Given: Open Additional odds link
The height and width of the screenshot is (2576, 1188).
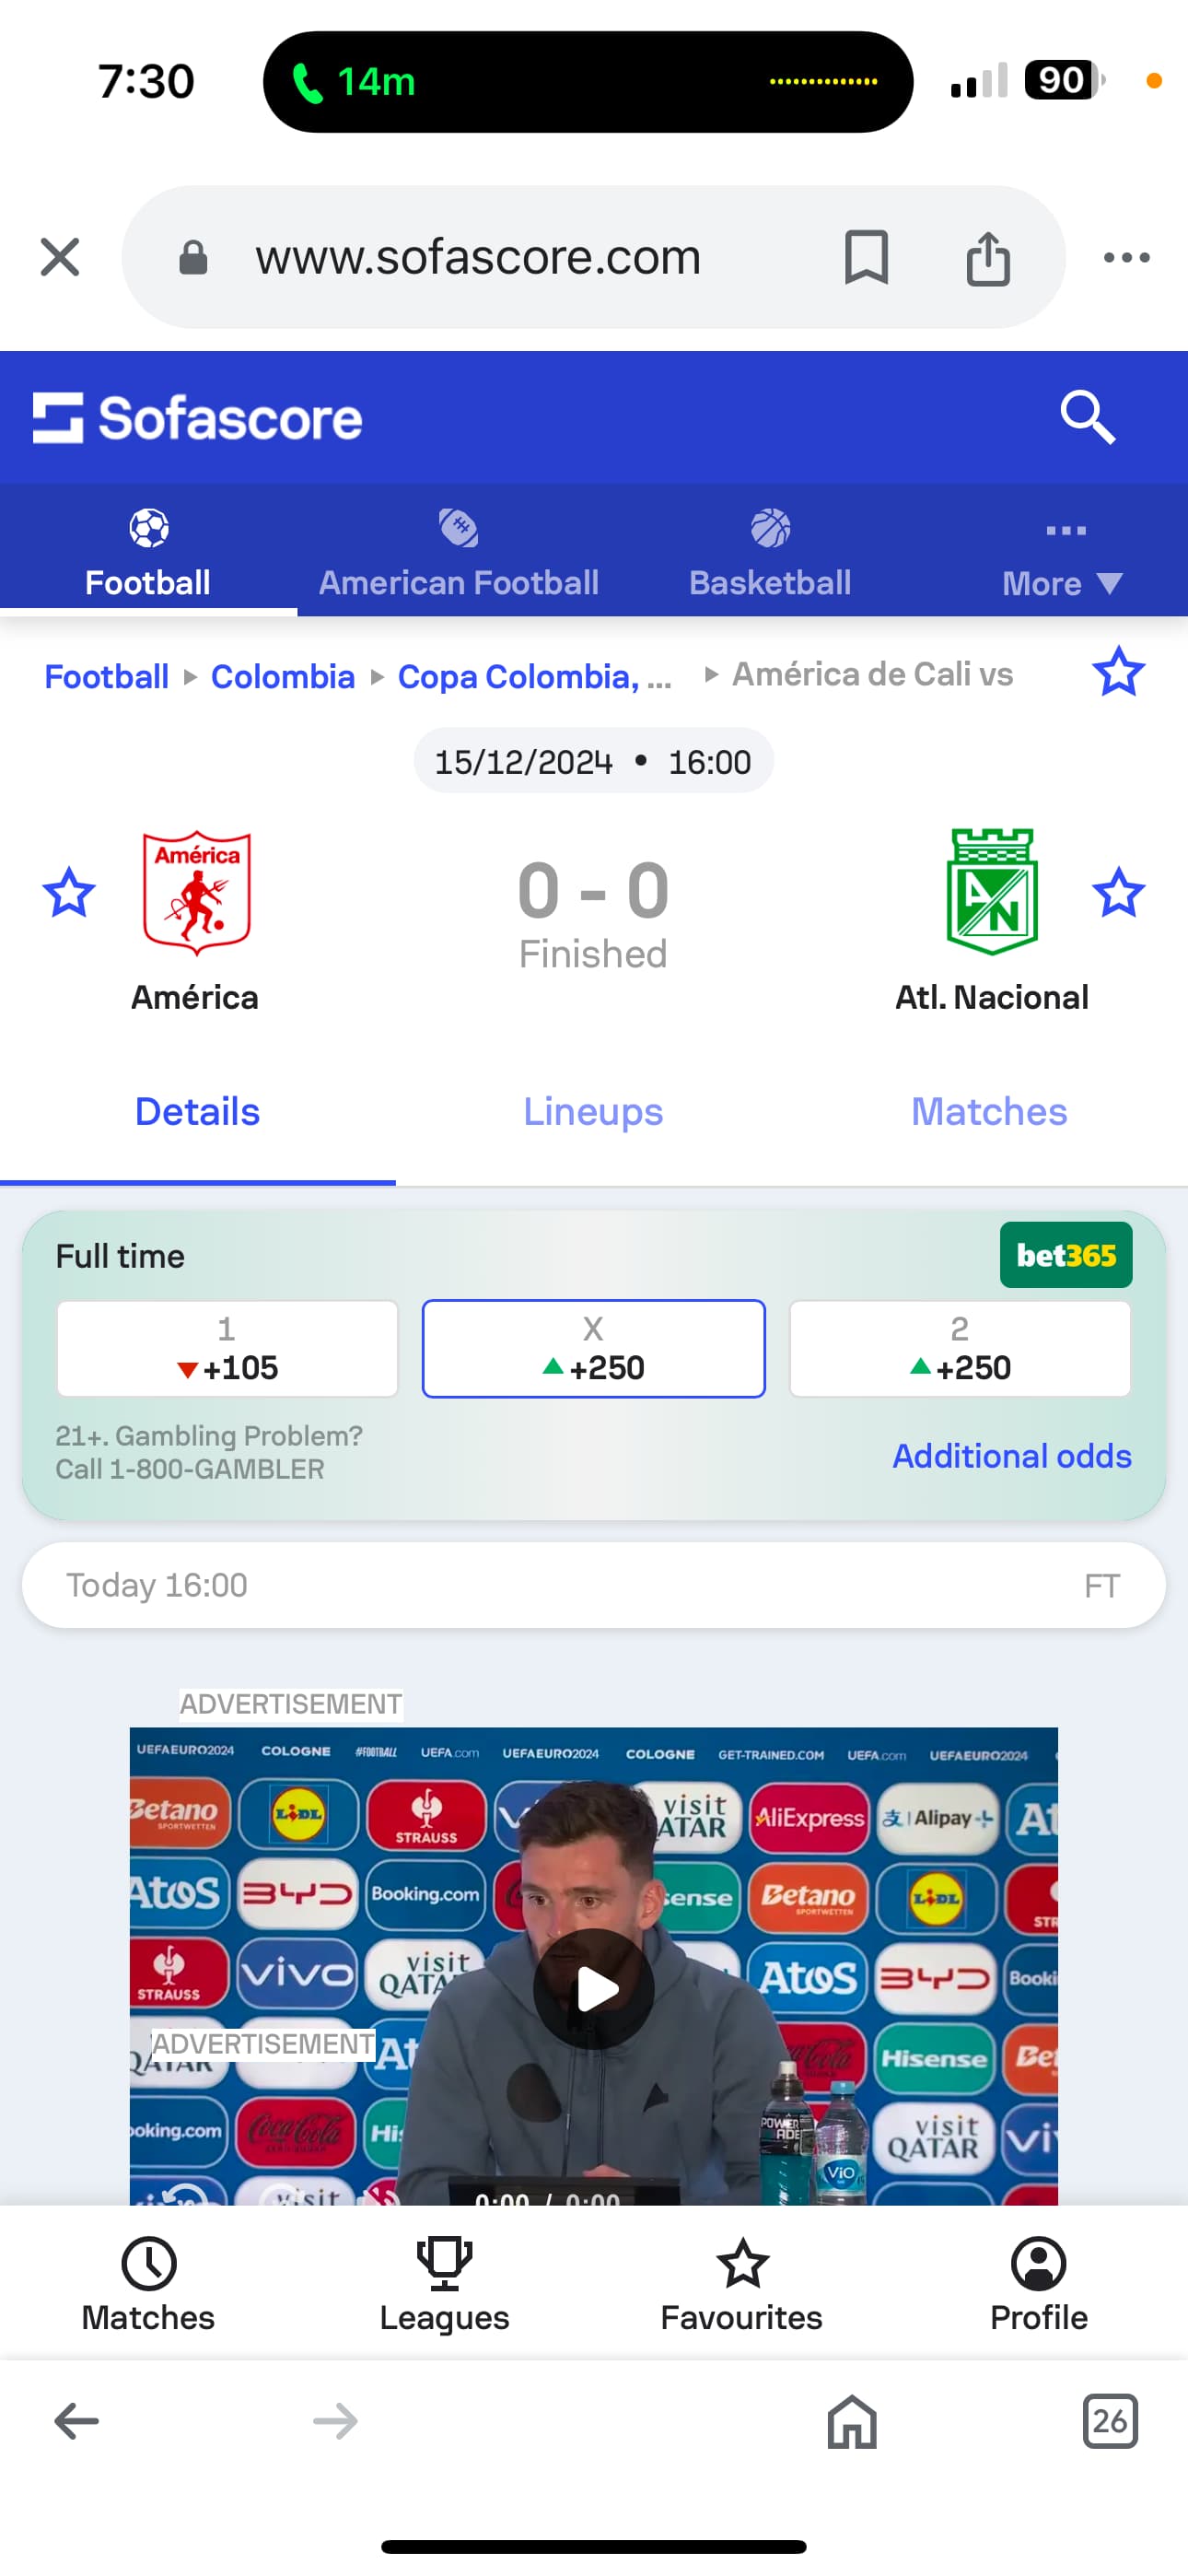Looking at the screenshot, I should [x=1011, y=1456].
